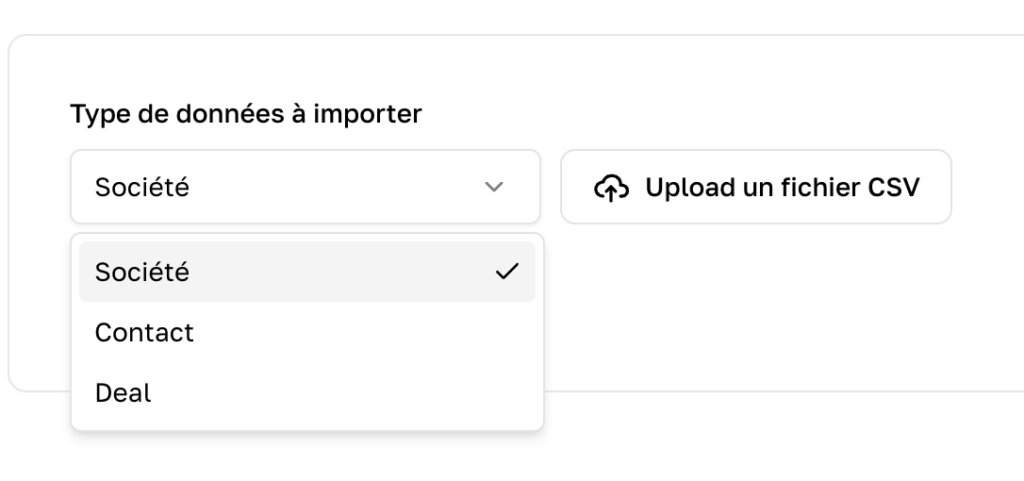The height and width of the screenshot is (481, 1024).
Task: Close the open Société select box
Action: point(305,187)
